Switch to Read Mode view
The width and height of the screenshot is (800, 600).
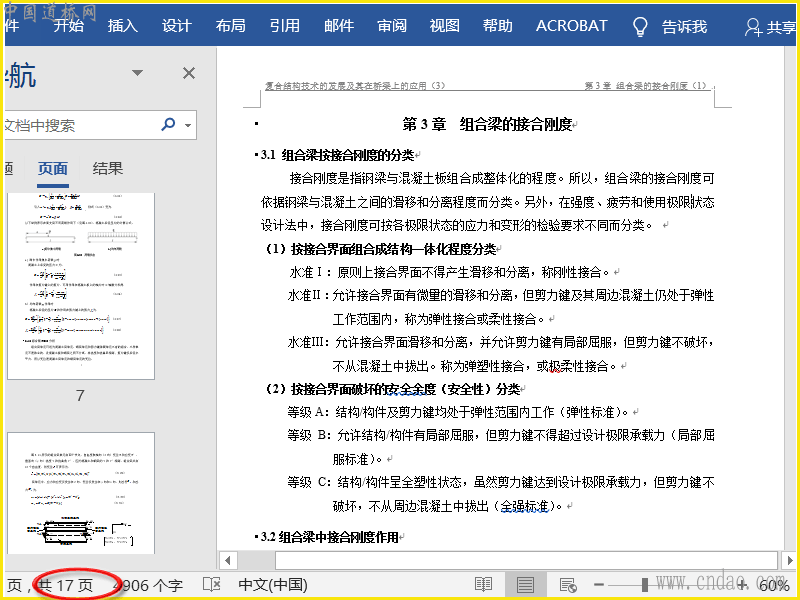click(483, 585)
